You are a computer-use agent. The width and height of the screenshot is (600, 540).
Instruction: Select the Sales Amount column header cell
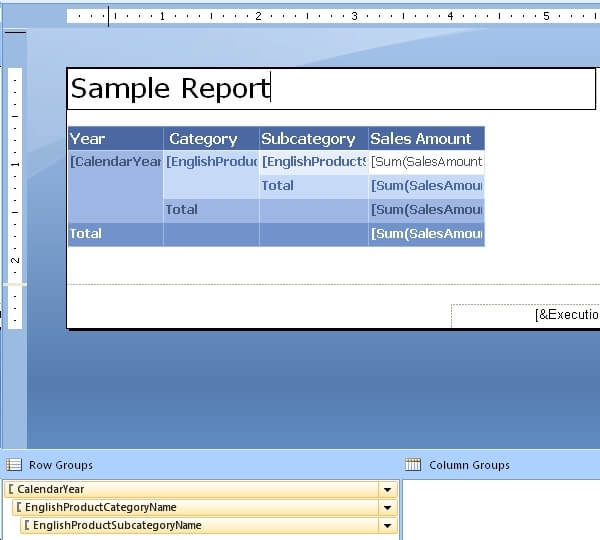[427, 139]
